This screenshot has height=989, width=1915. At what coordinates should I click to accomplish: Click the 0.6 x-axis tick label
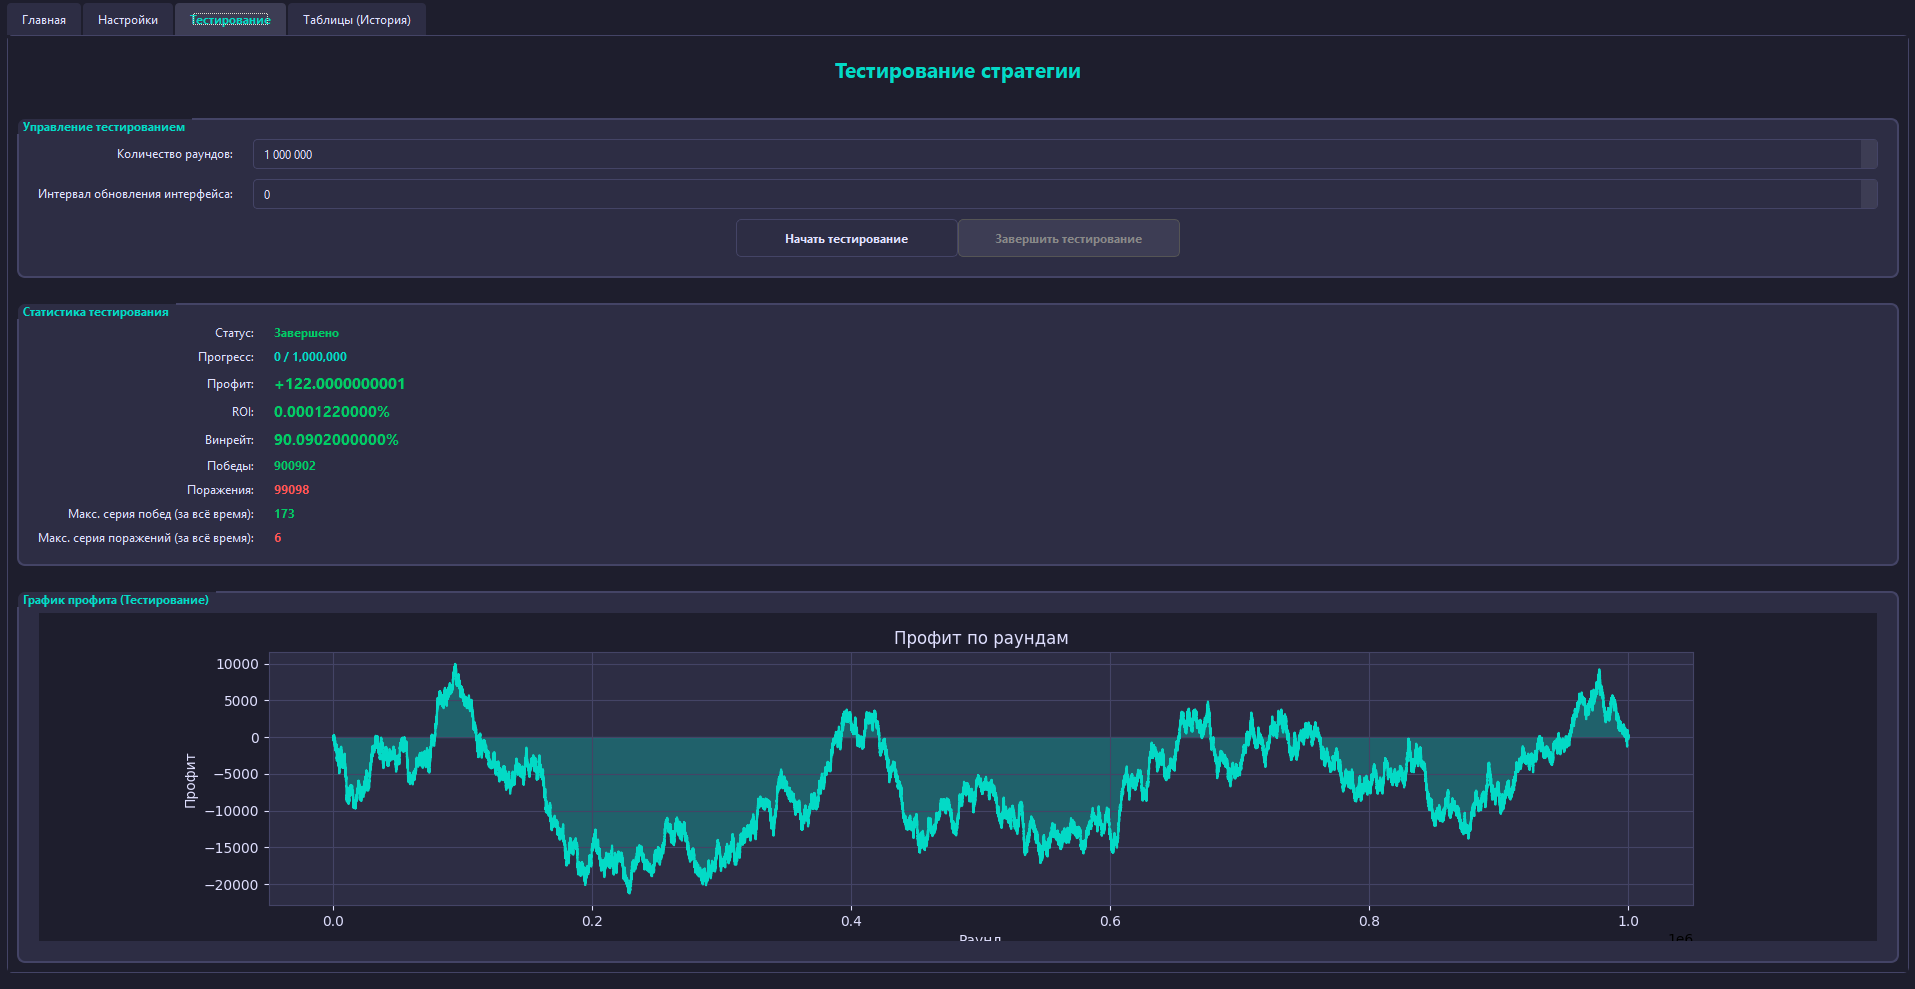[1110, 921]
